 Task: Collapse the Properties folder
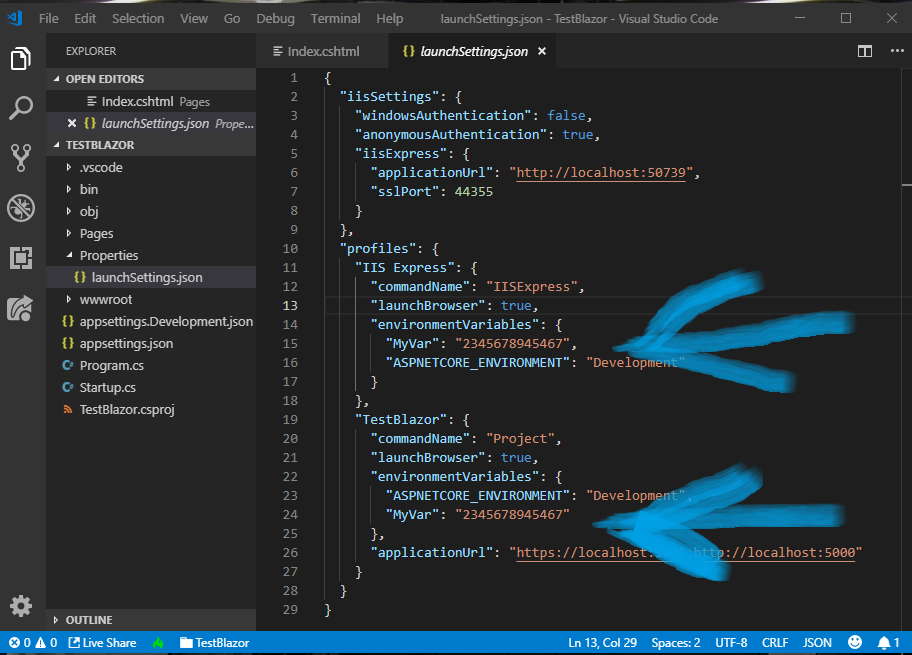[151, 255]
